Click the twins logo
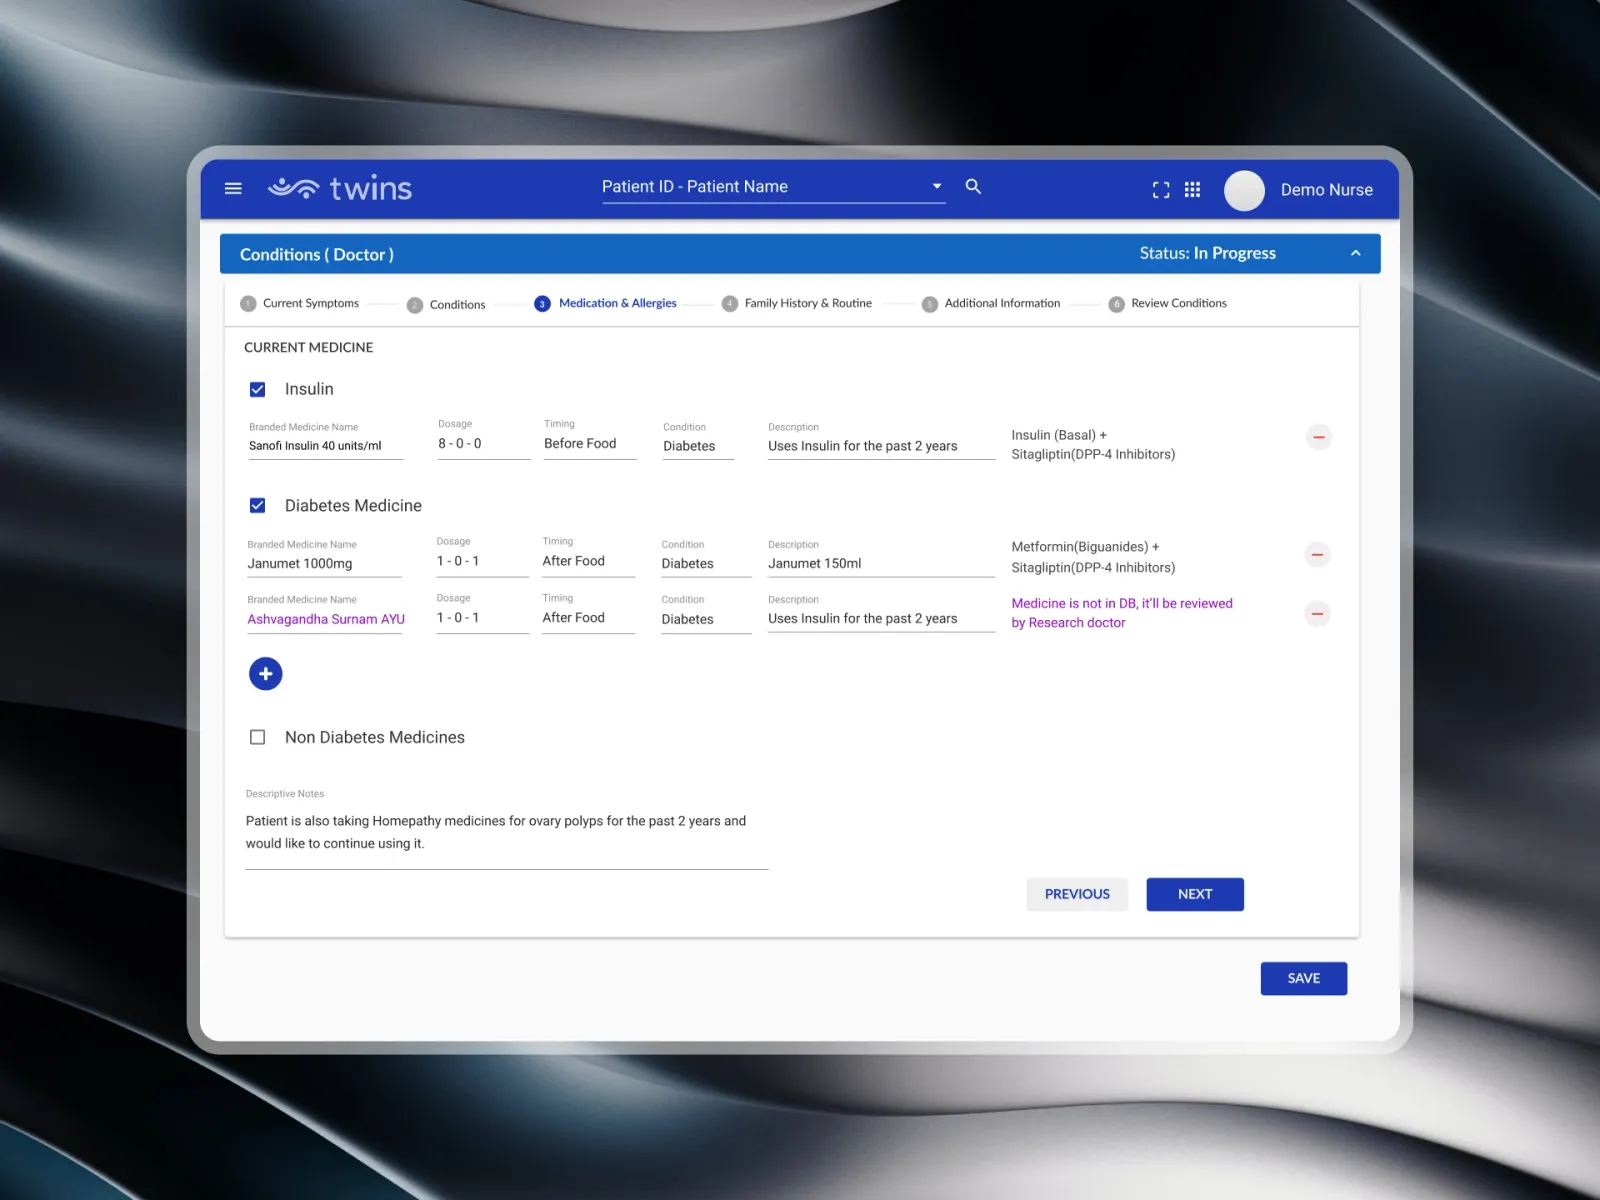Image resolution: width=1600 pixels, height=1200 pixels. [340, 188]
